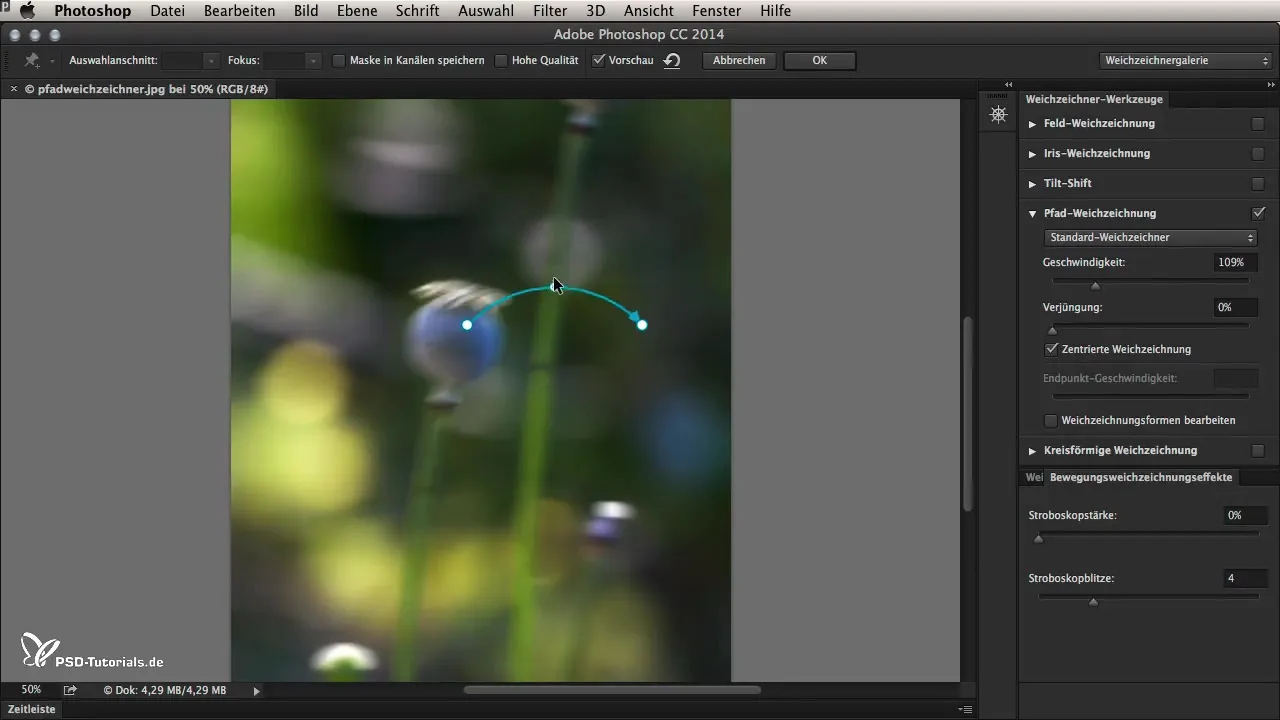Click the status bar info arrow next to Dok
The height and width of the screenshot is (720, 1280).
coord(256,690)
